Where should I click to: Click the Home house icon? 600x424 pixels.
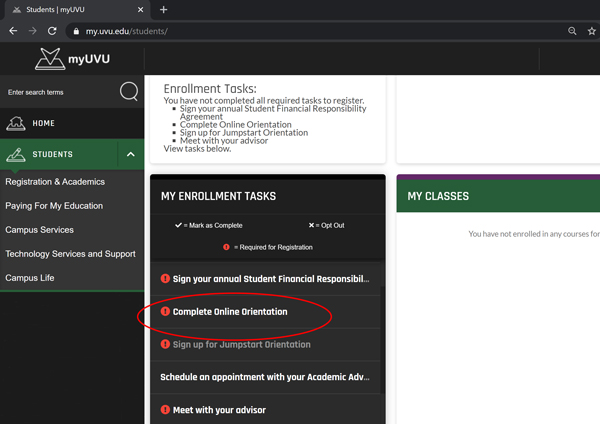coord(16,123)
